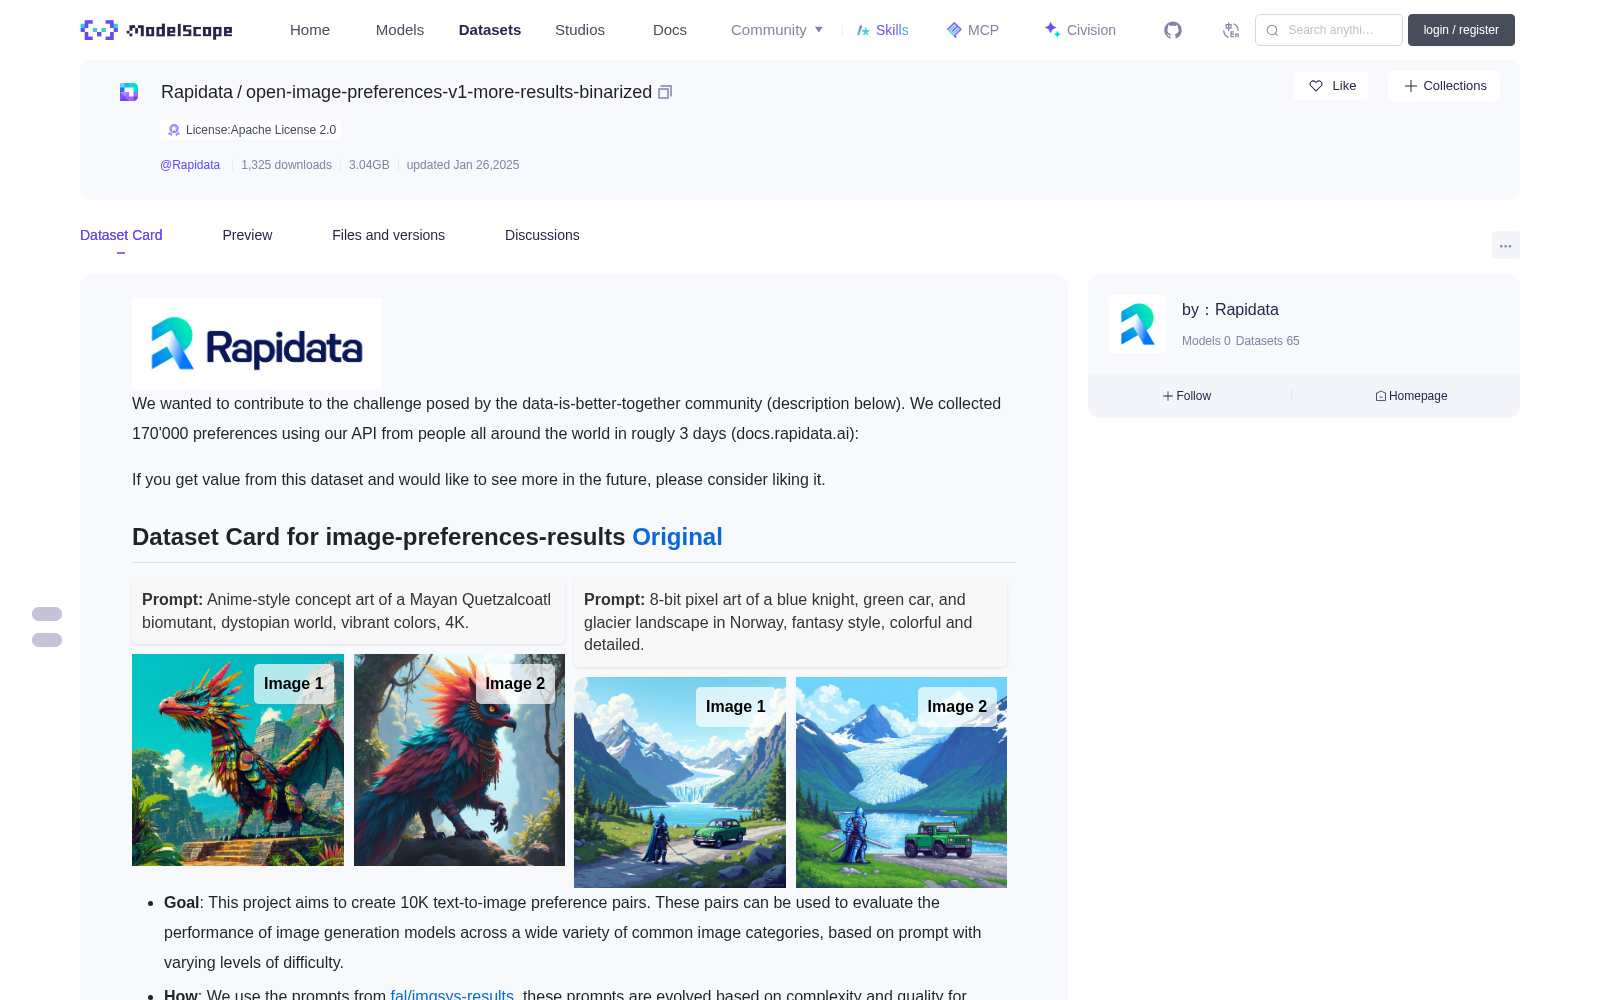Click the Rapidata author logo in sidebar
The width and height of the screenshot is (1600, 1000).
pos(1138,324)
